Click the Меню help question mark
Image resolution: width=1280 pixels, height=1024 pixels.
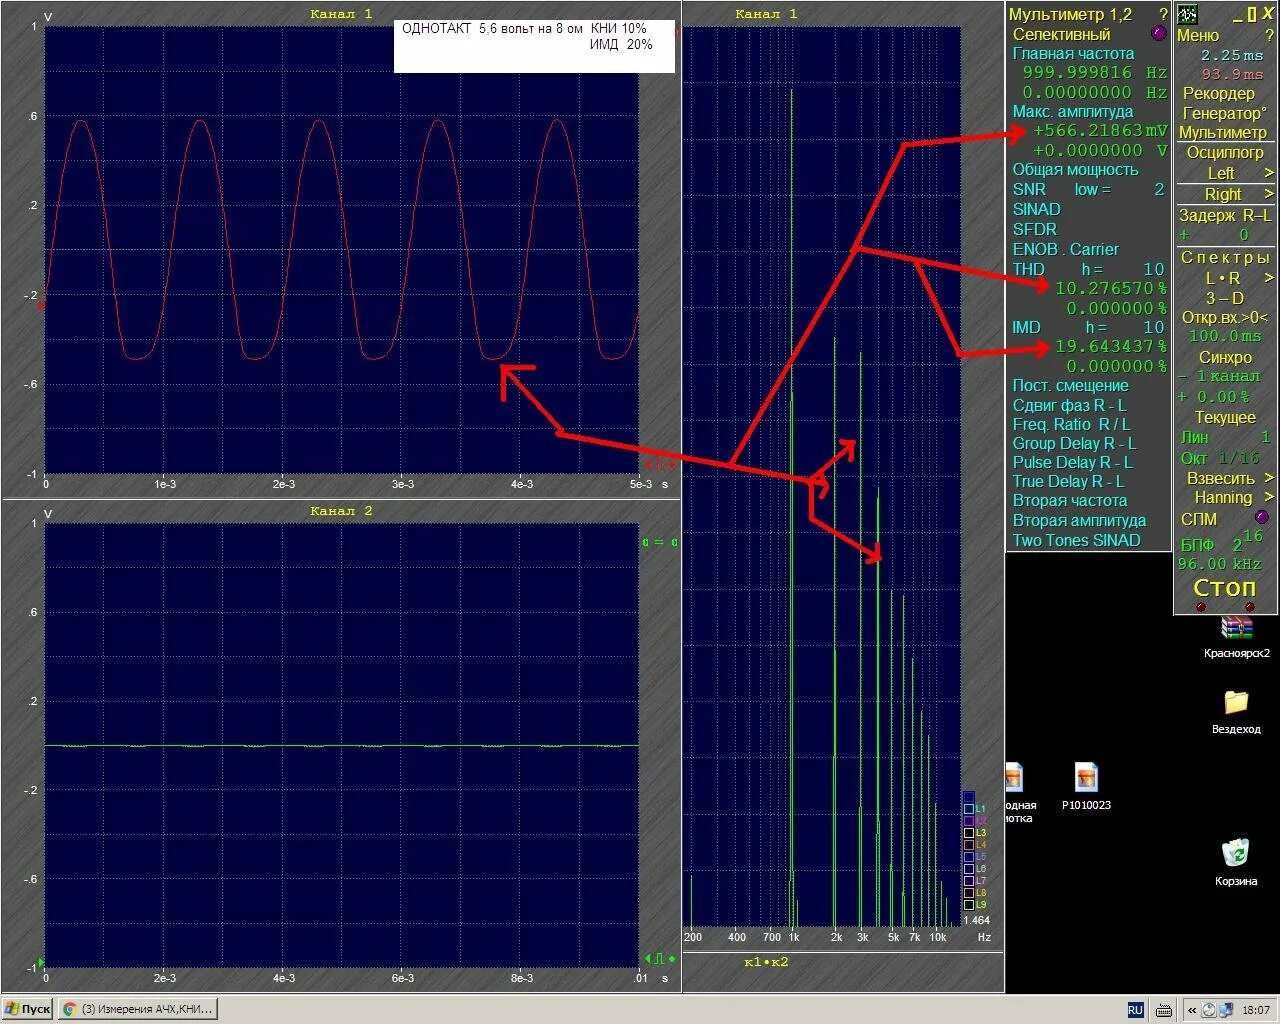(1269, 35)
